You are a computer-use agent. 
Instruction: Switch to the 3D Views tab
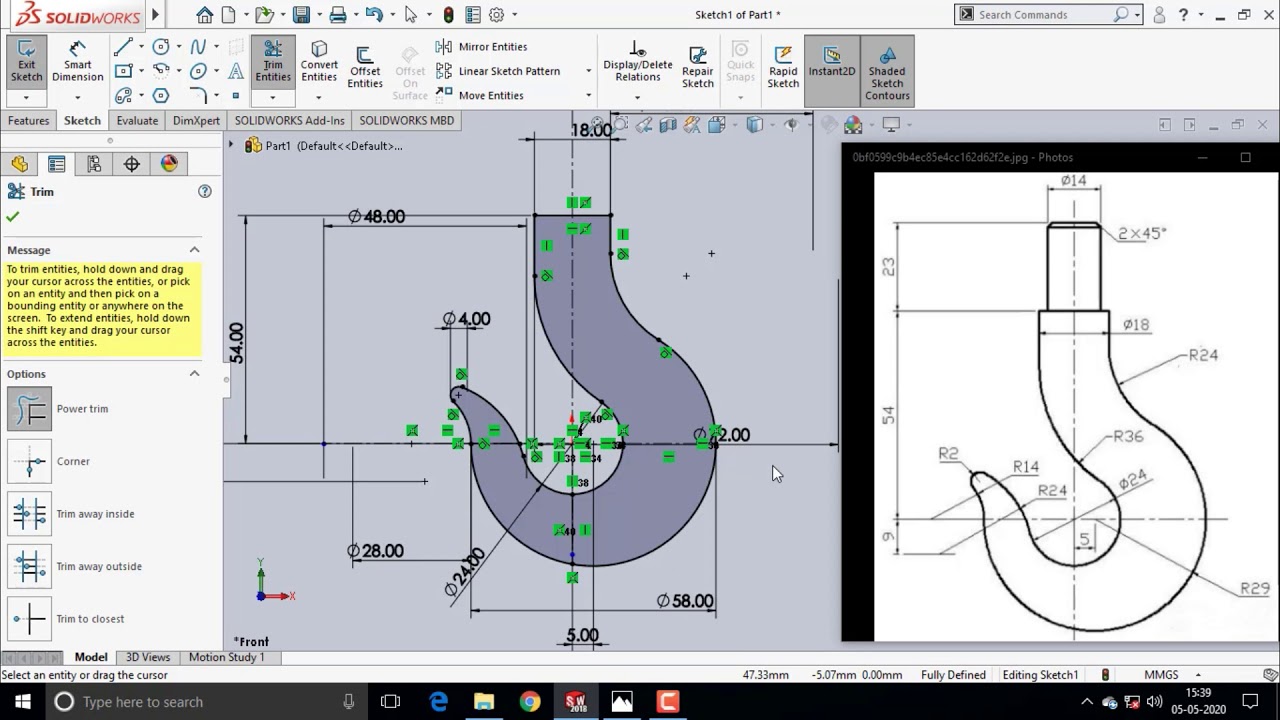148,657
